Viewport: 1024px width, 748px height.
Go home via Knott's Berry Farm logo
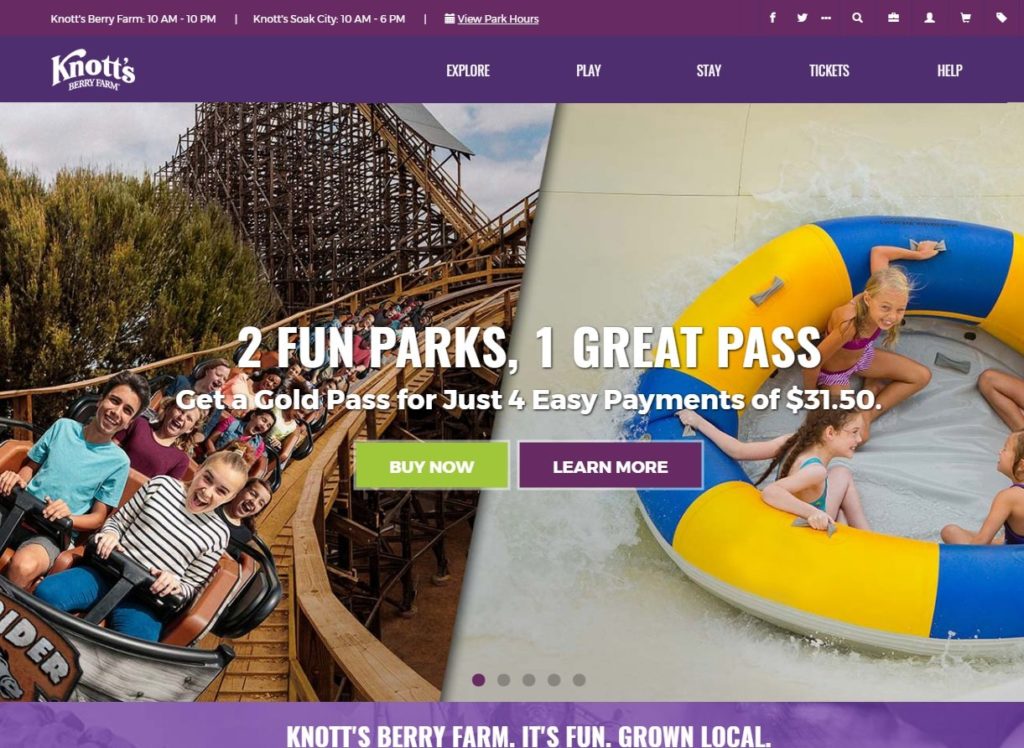pos(93,69)
